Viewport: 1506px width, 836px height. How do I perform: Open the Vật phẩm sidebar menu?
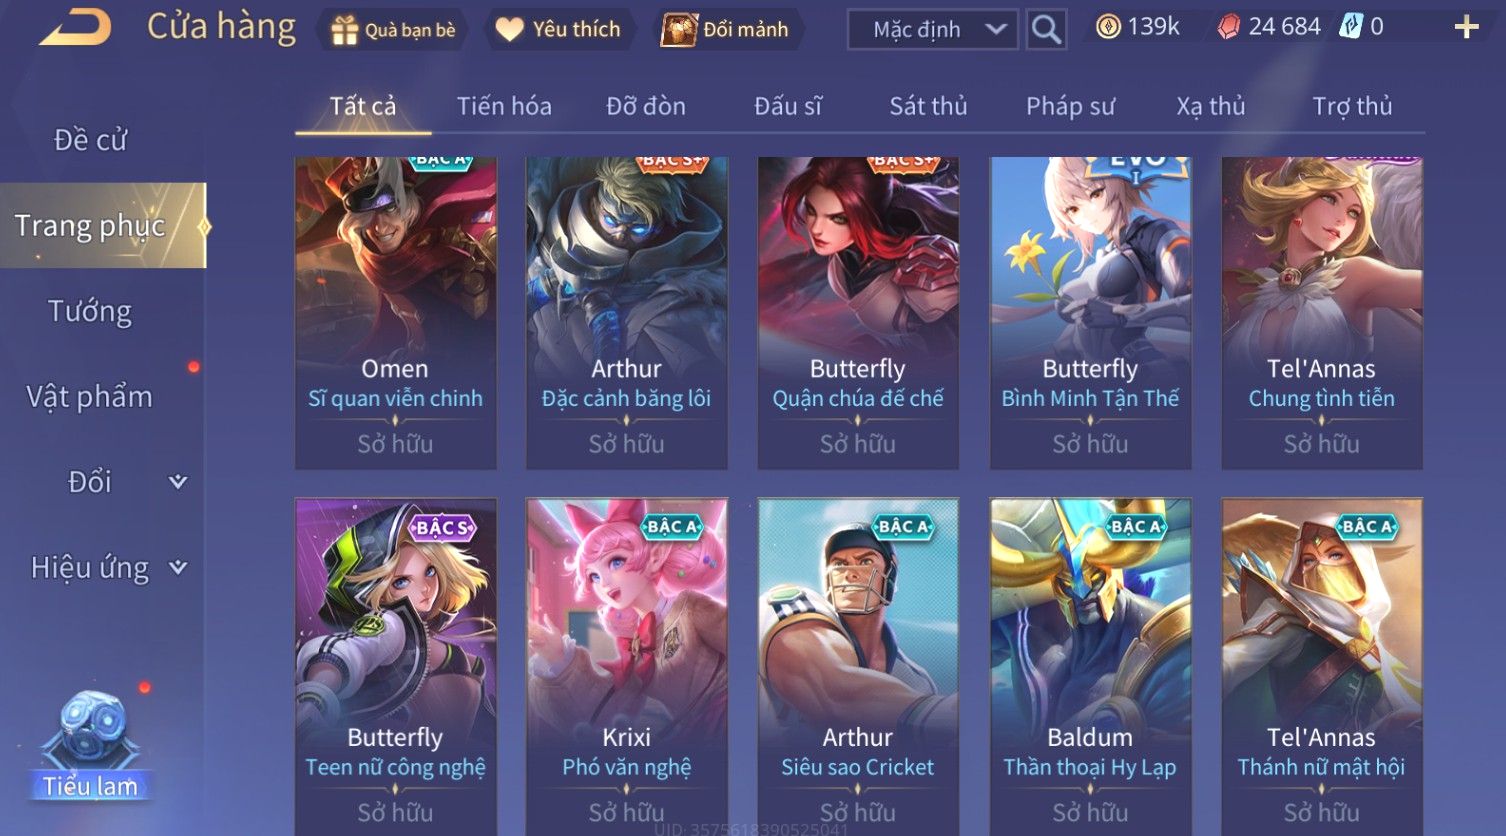[90, 397]
